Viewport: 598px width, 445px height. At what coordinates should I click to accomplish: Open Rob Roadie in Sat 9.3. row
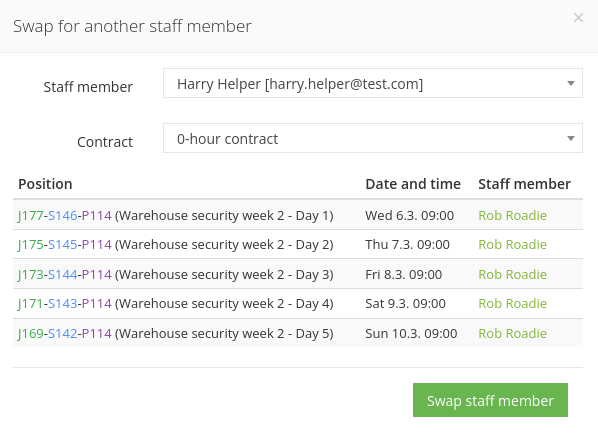coord(513,304)
